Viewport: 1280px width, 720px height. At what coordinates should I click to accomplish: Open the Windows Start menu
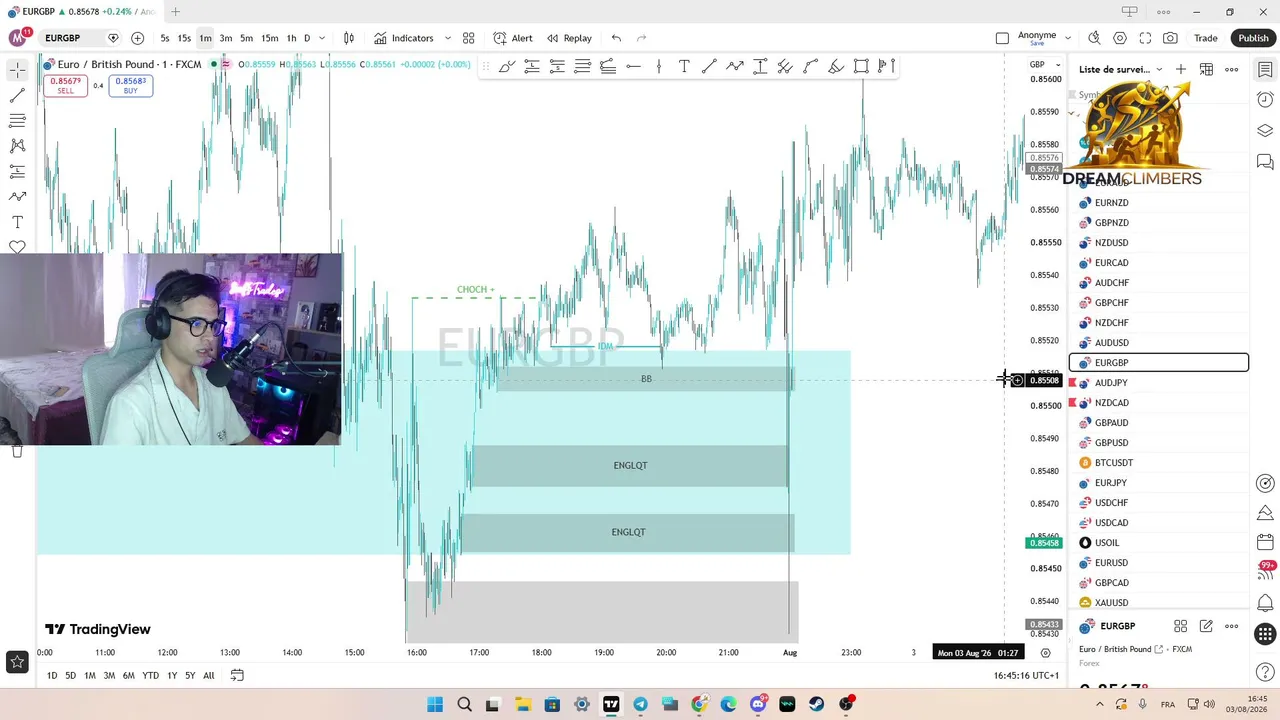pyautogui.click(x=435, y=704)
